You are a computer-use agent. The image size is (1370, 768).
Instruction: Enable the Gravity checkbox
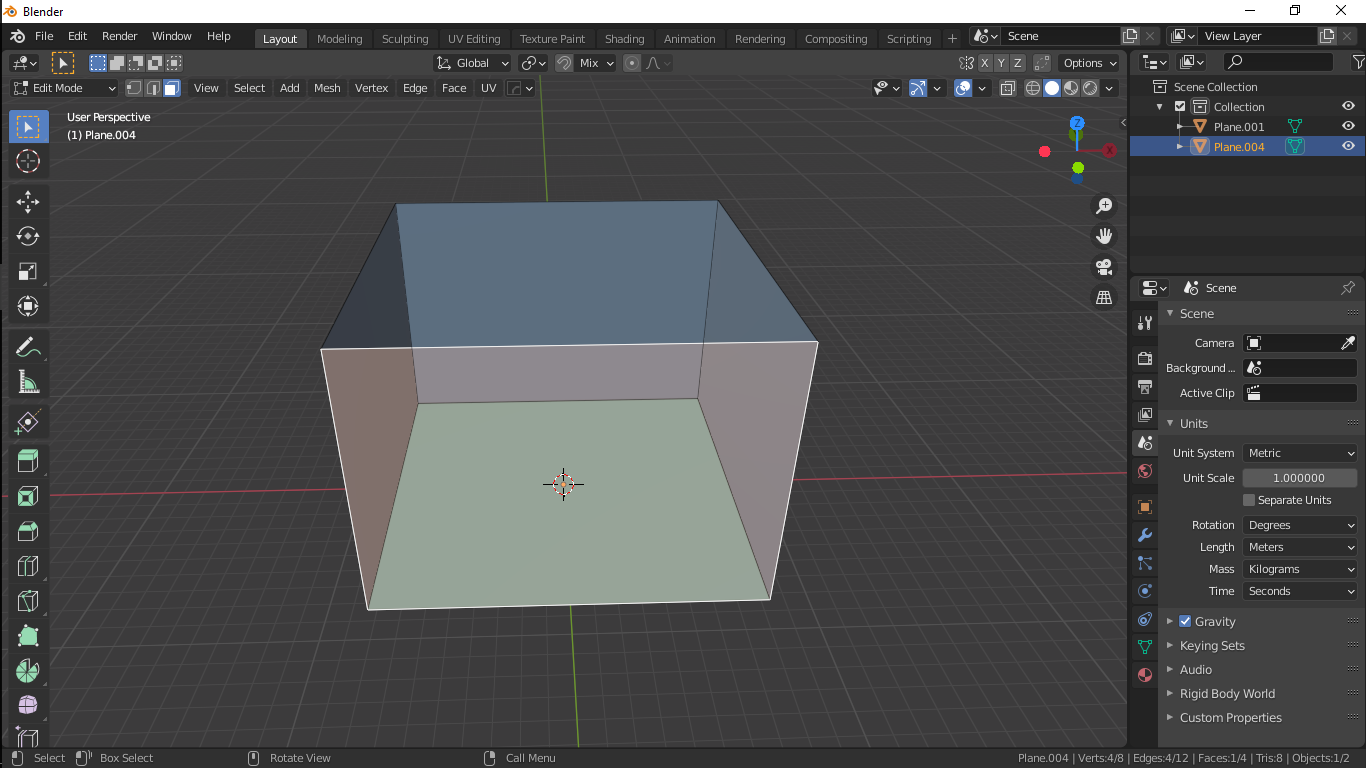[x=1185, y=621]
